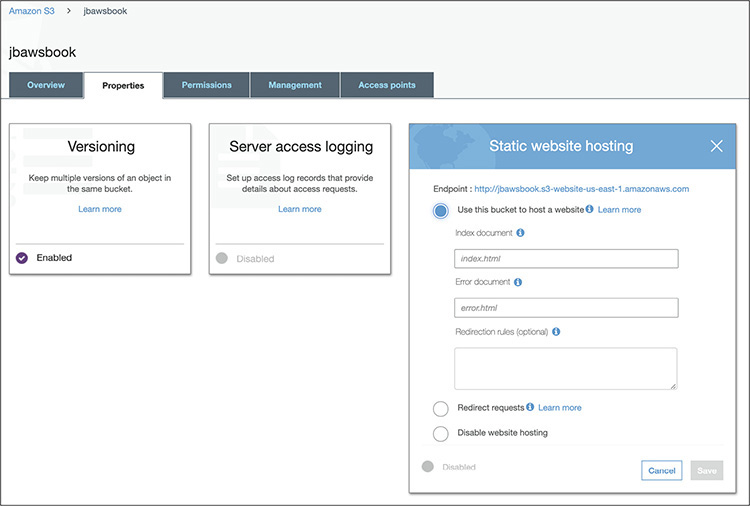Go to the Management tab
This screenshot has height=506, width=750.
click(x=295, y=85)
